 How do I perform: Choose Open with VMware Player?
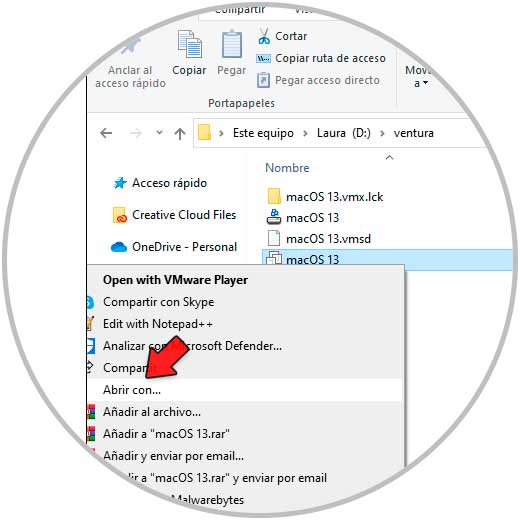pyautogui.click(x=175, y=280)
